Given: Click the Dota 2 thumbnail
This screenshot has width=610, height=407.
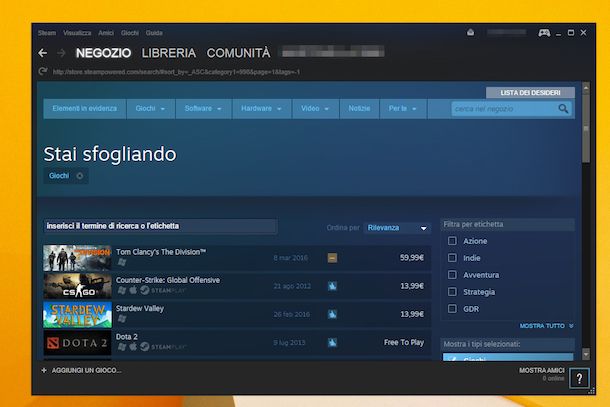Looking at the screenshot, I should click(77, 343).
